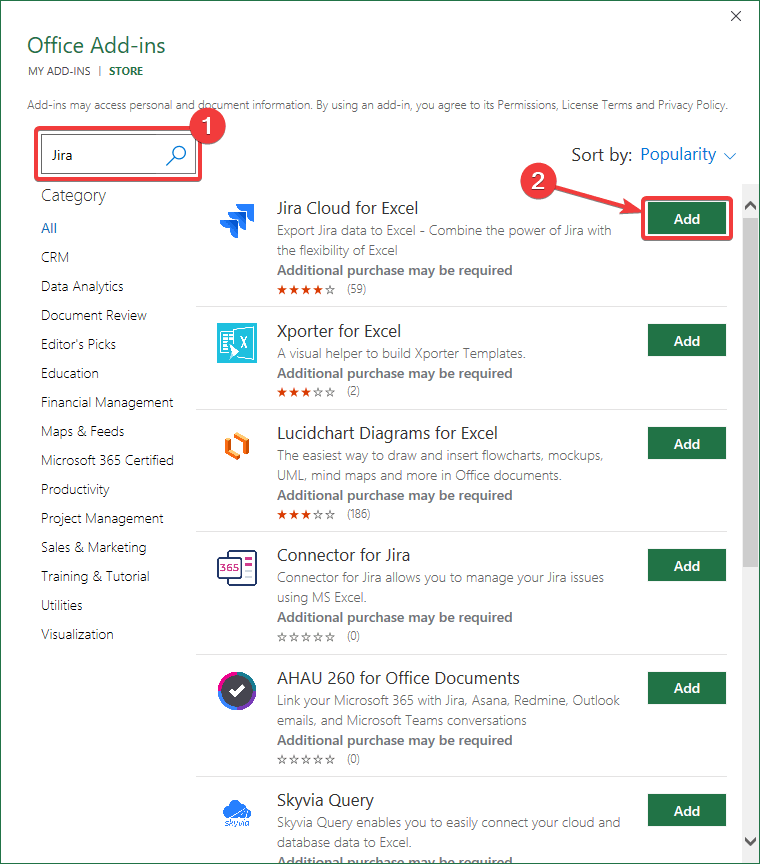Open Lucidchart Diagrams for Excel title
The width and height of the screenshot is (760, 864).
coord(387,434)
